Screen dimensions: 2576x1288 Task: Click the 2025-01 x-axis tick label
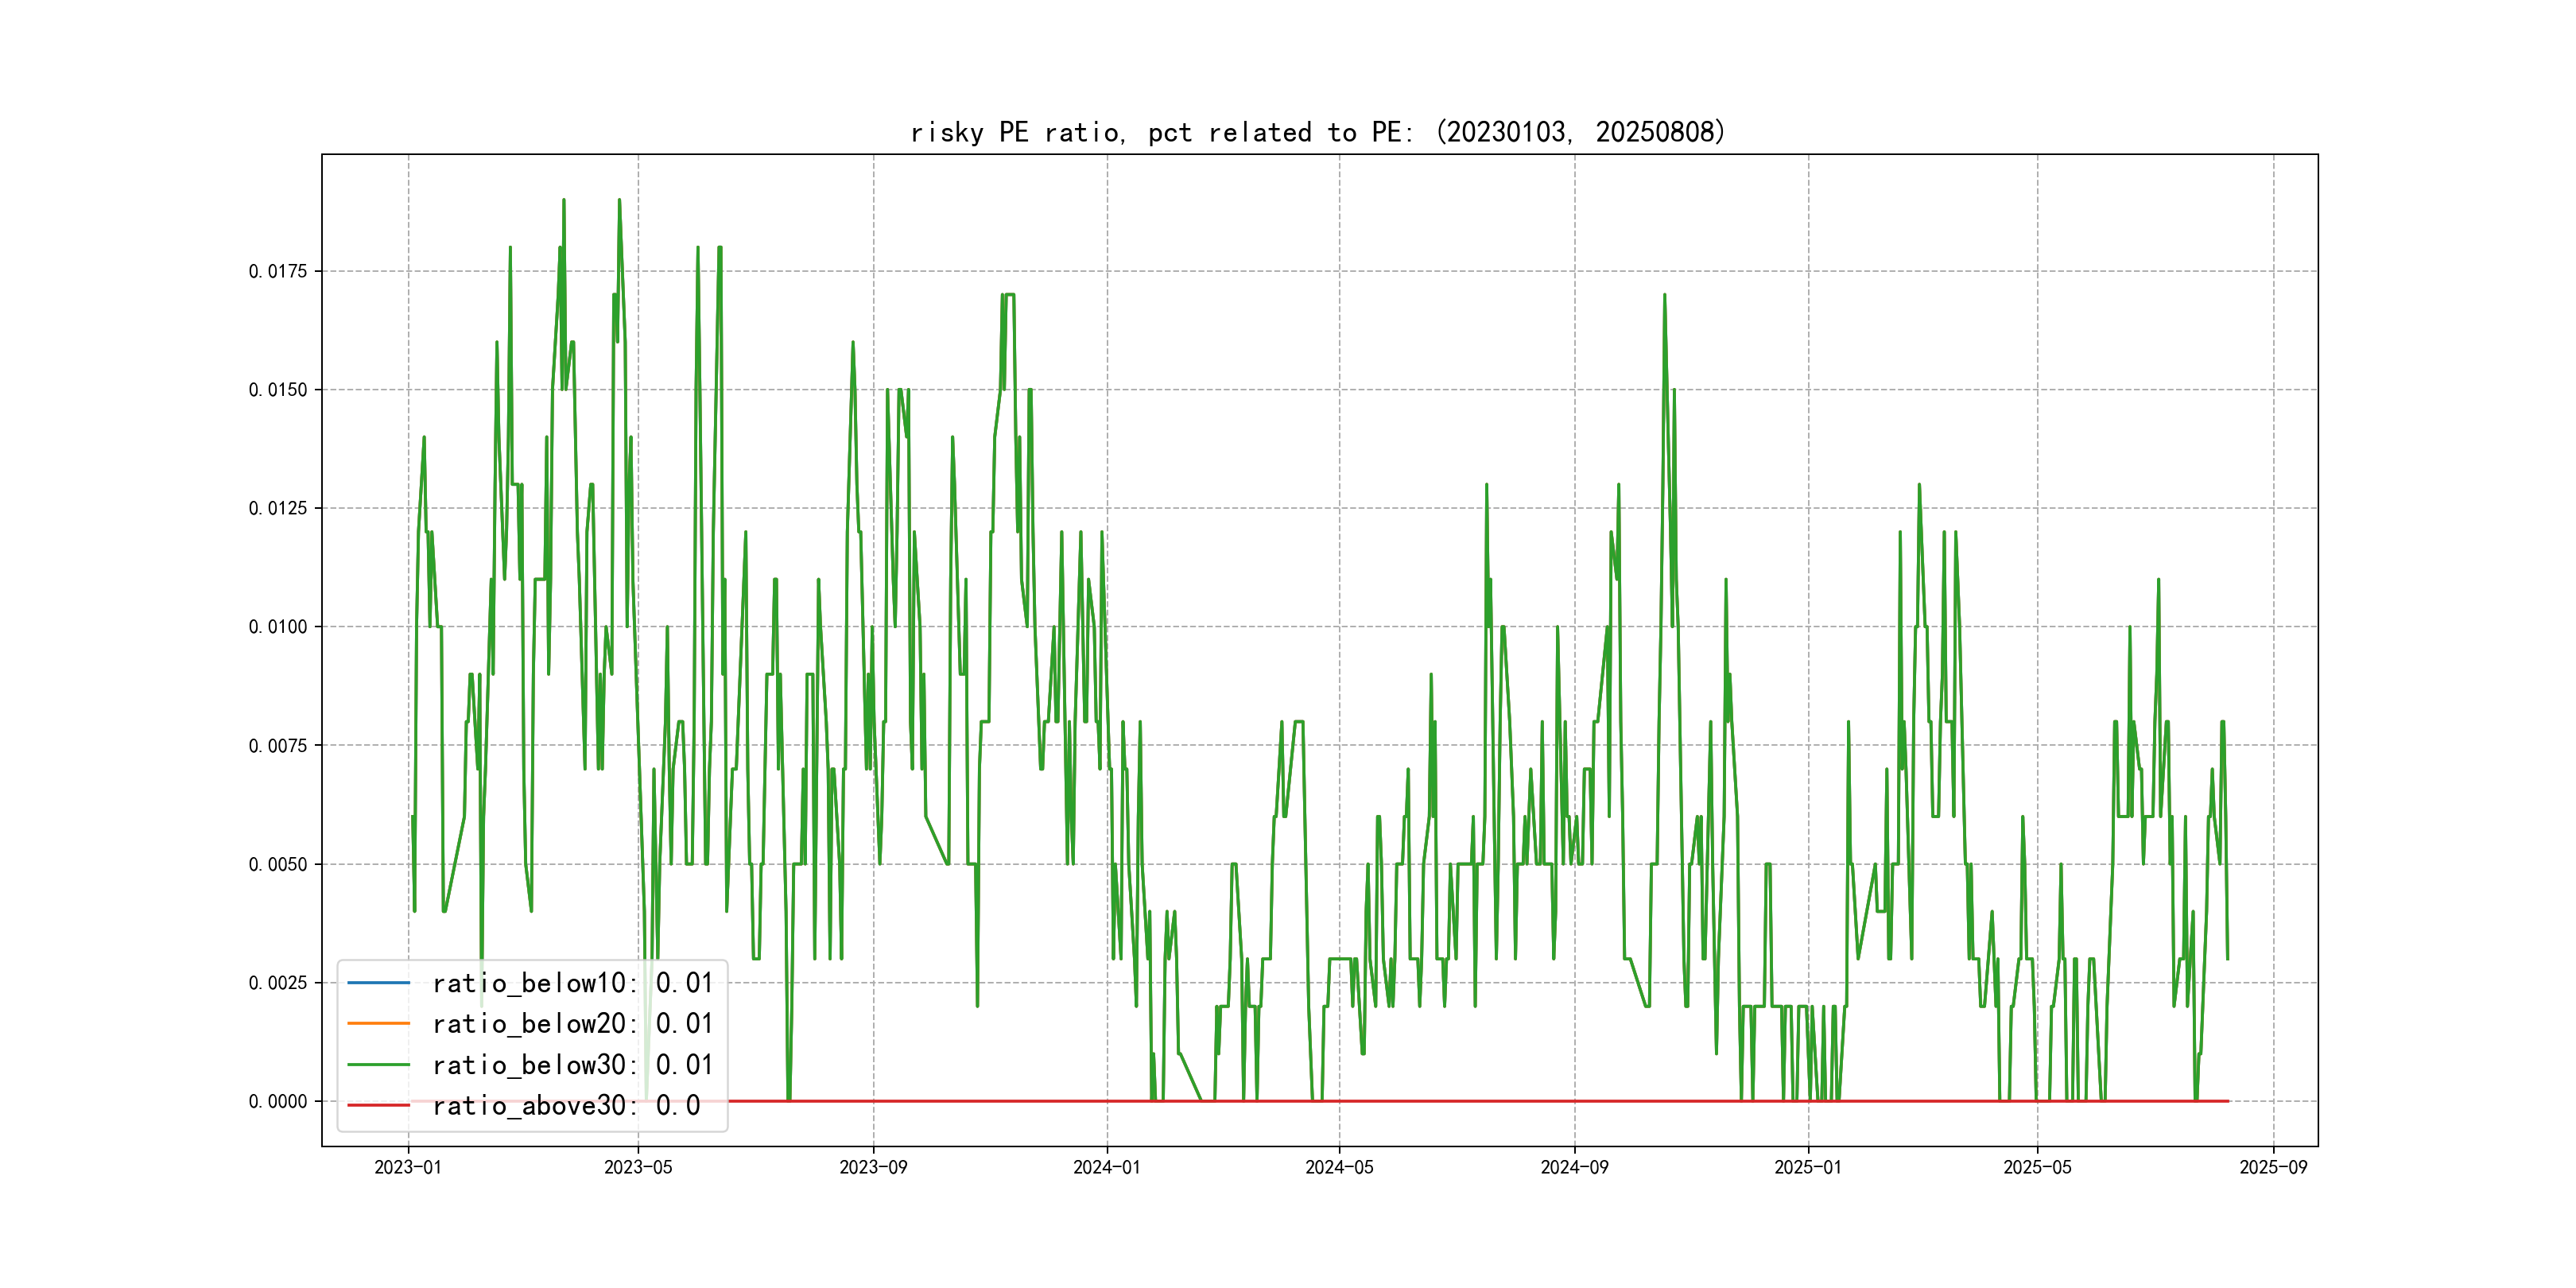pos(1807,1167)
